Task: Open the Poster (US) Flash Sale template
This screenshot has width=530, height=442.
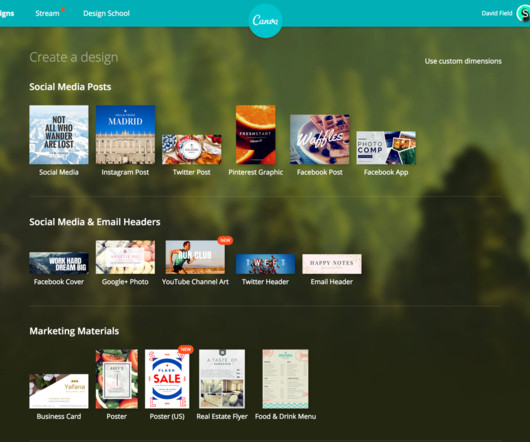Action: (x=167, y=379)
